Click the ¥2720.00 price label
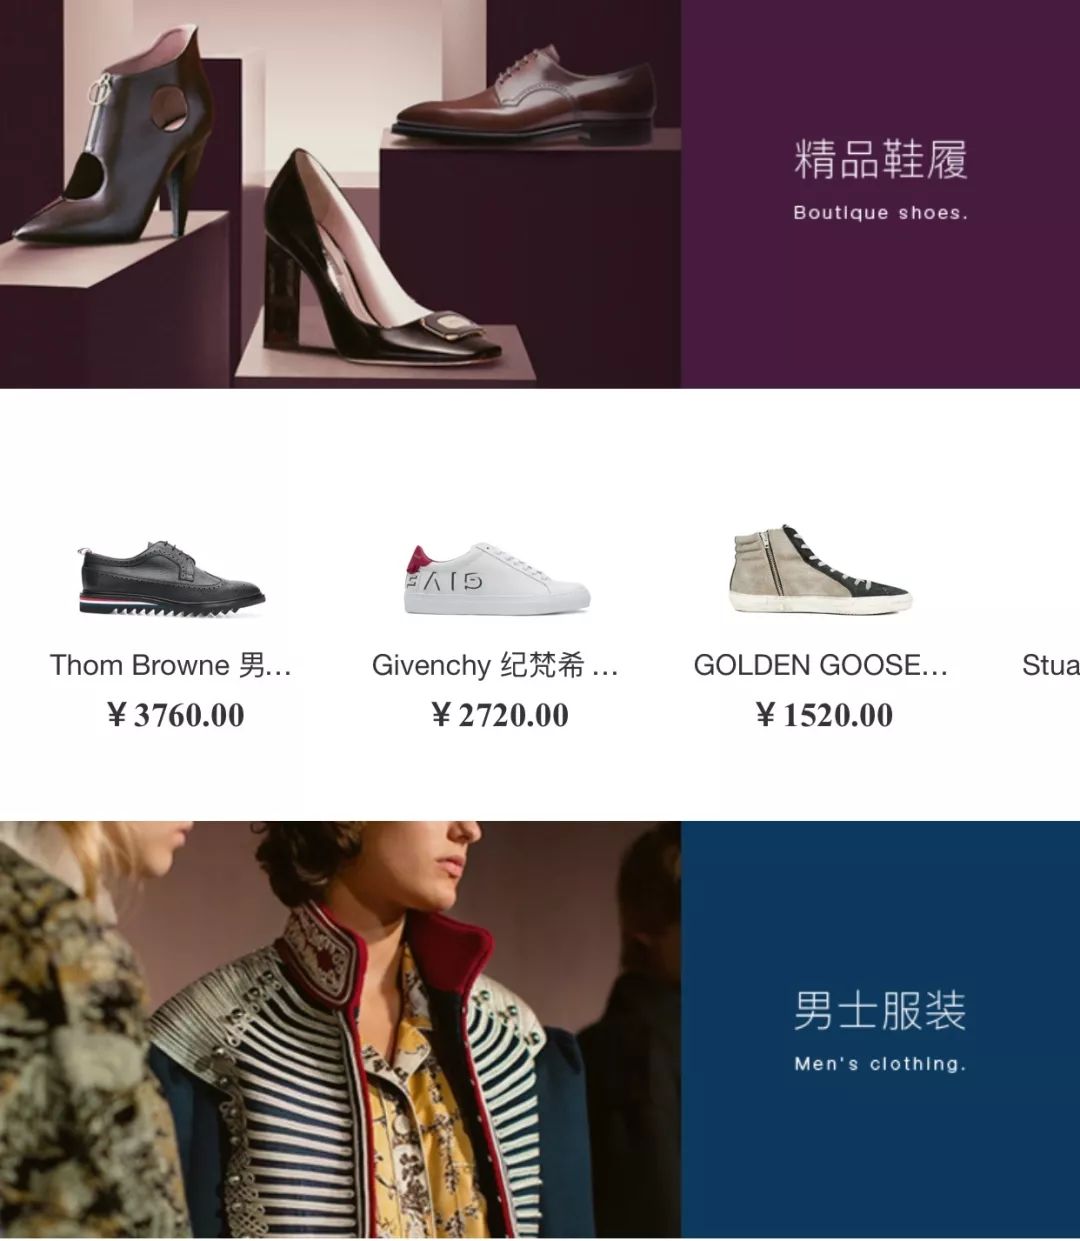This screenshot has height=1241, width=1080. pos(499,715)
